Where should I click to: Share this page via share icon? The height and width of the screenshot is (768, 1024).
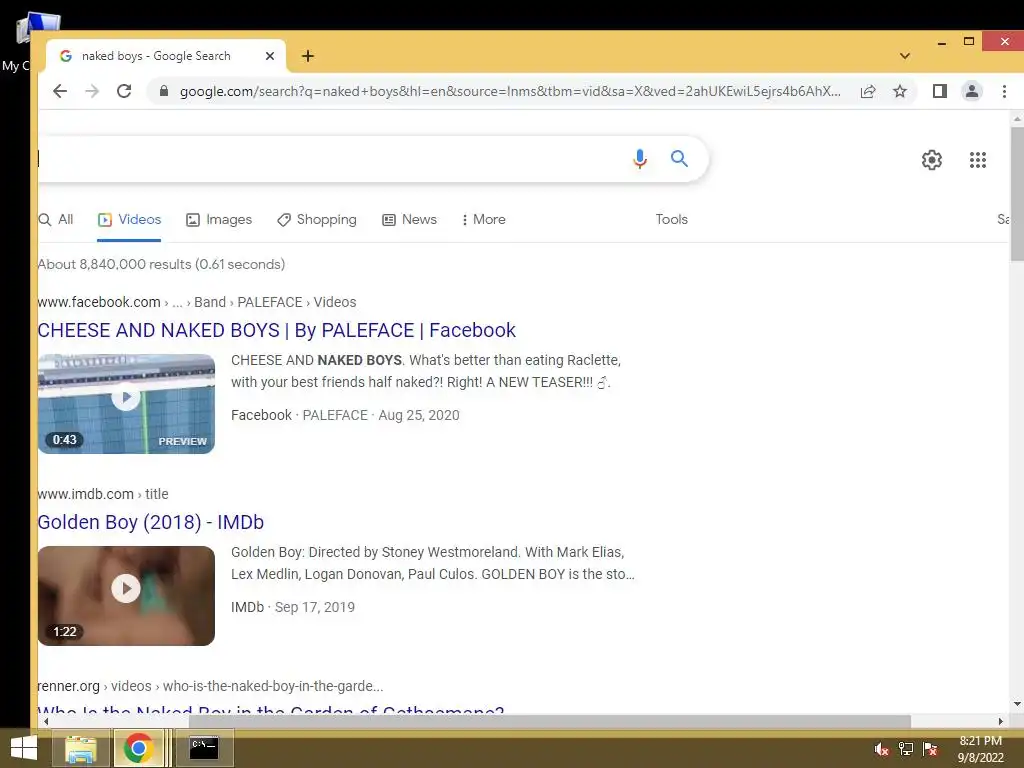(x=868, y=91)
